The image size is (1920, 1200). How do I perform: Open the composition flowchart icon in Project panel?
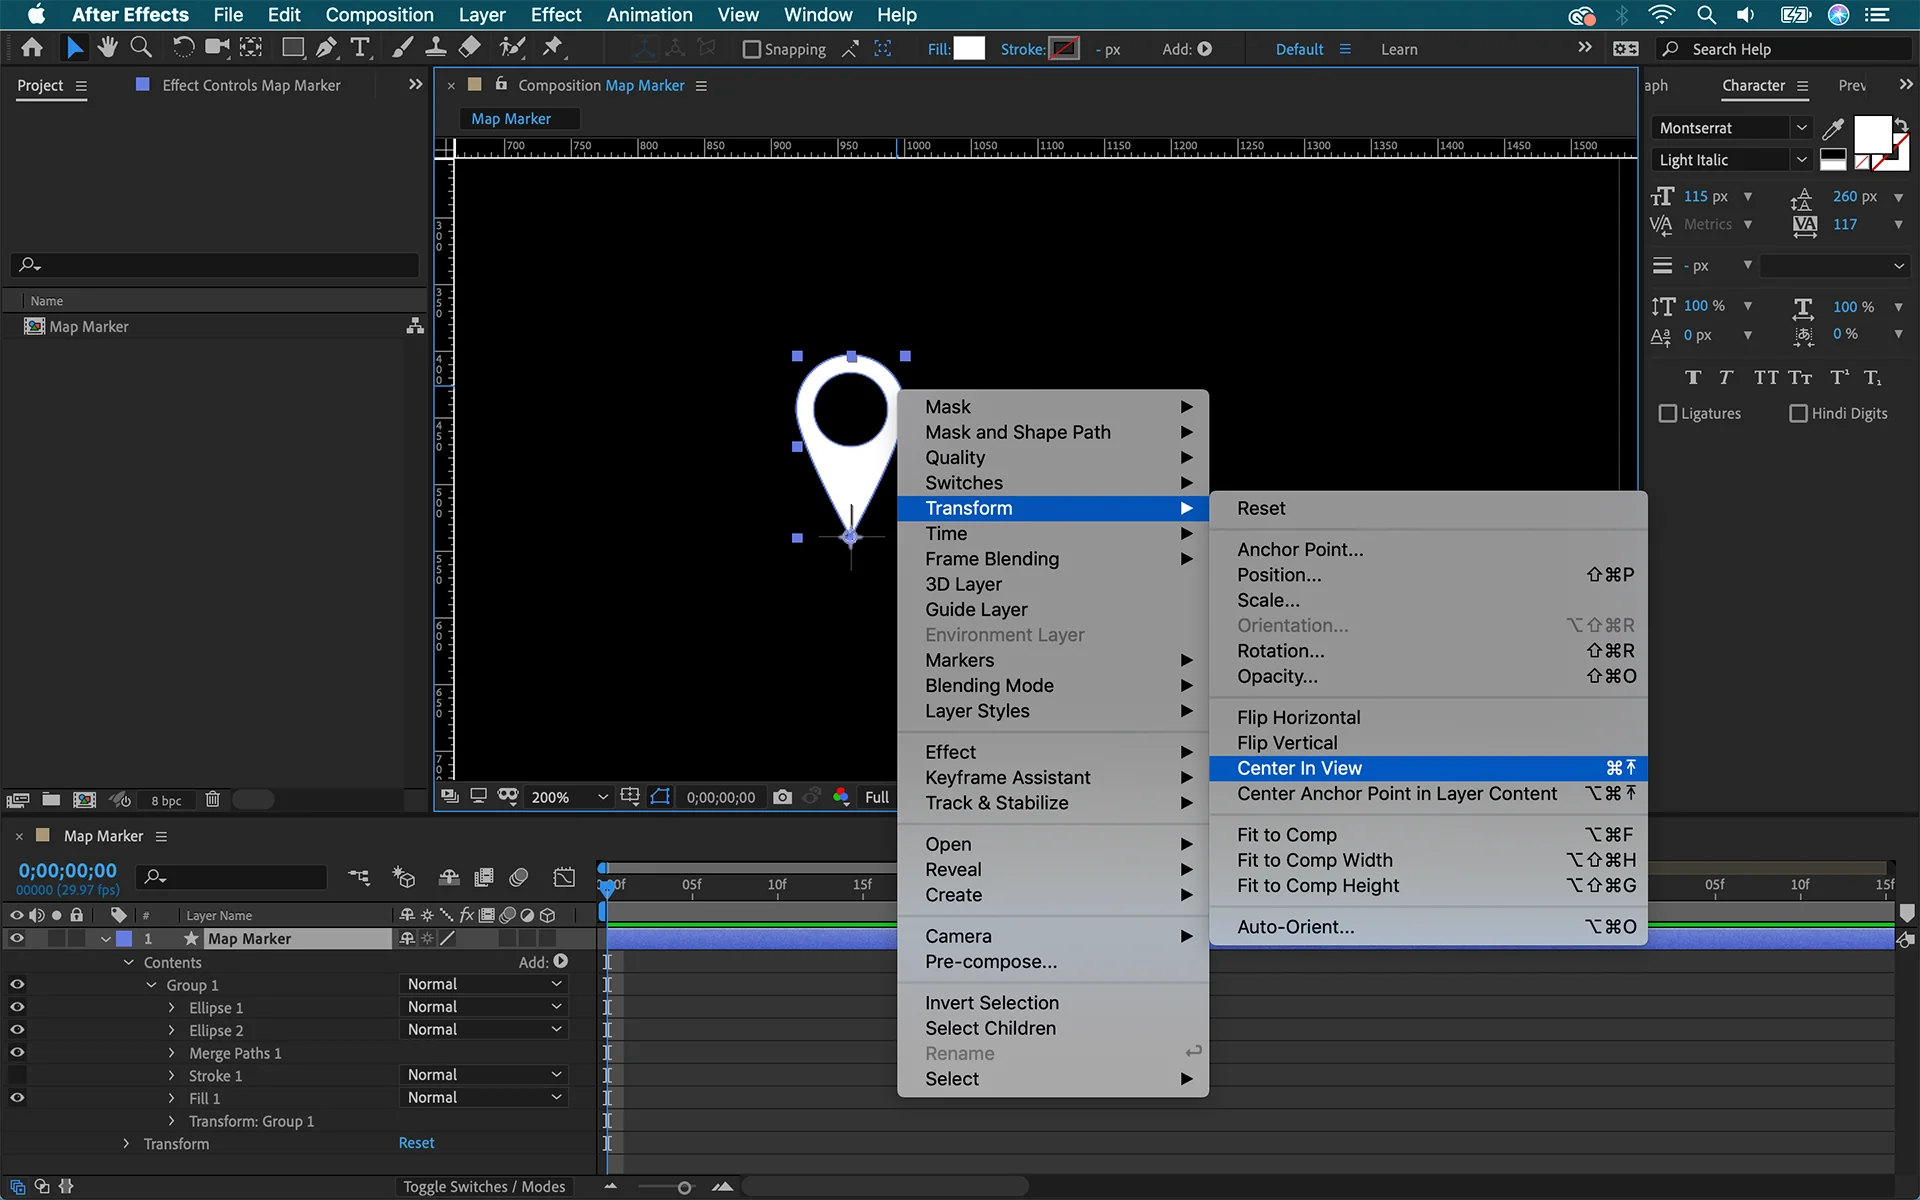(415, 327)
